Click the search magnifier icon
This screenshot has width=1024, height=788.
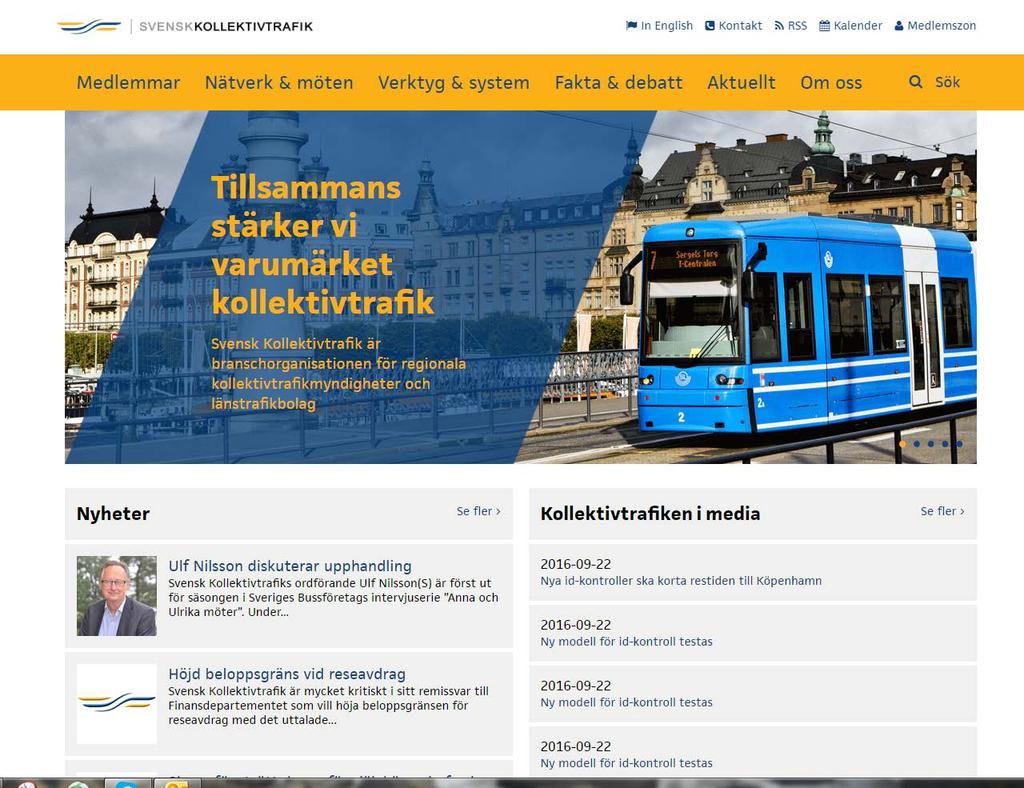coord(916,82)
